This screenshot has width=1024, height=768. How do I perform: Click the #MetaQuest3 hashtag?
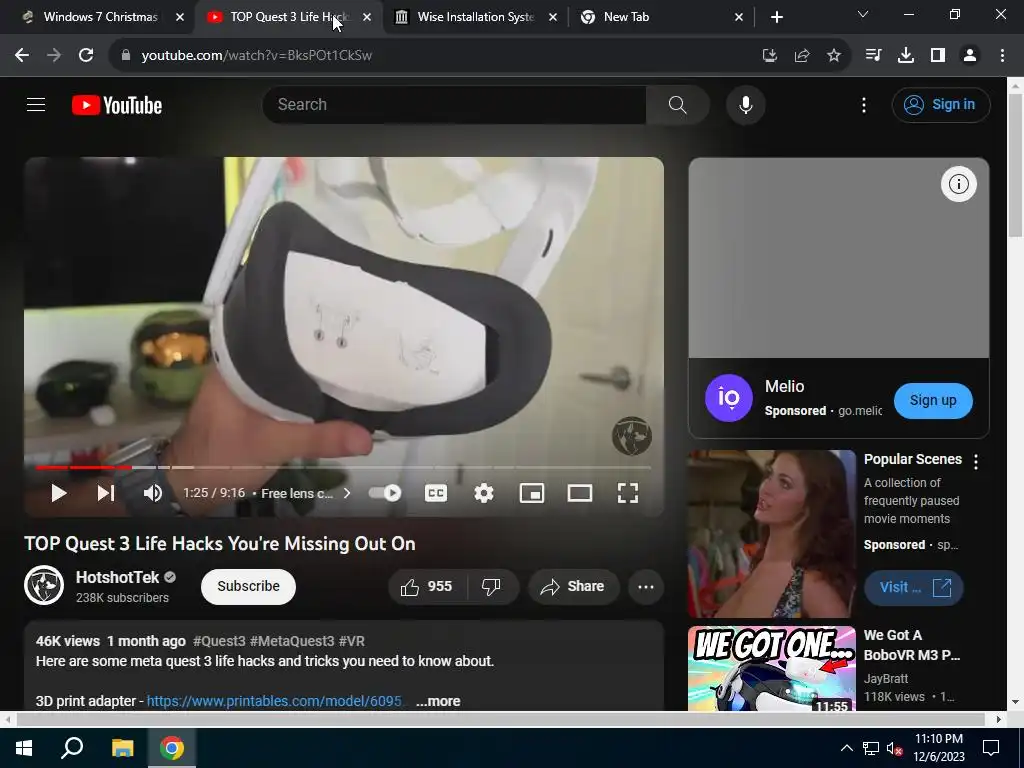pyautogui.click(x=292, y=641)
